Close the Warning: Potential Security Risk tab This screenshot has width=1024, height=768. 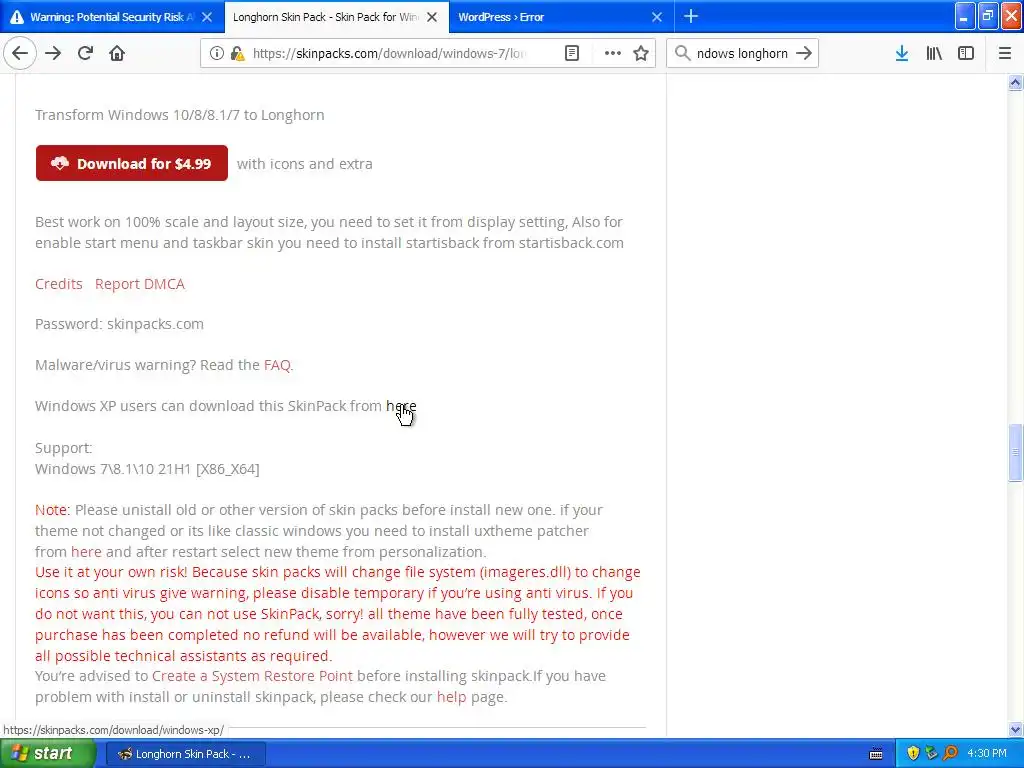pyautogui.click(x=207, y=17)
